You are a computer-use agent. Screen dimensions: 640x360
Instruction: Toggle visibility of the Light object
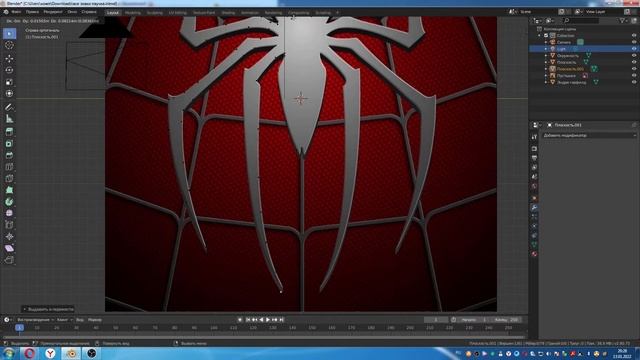[x=634, y=49]
